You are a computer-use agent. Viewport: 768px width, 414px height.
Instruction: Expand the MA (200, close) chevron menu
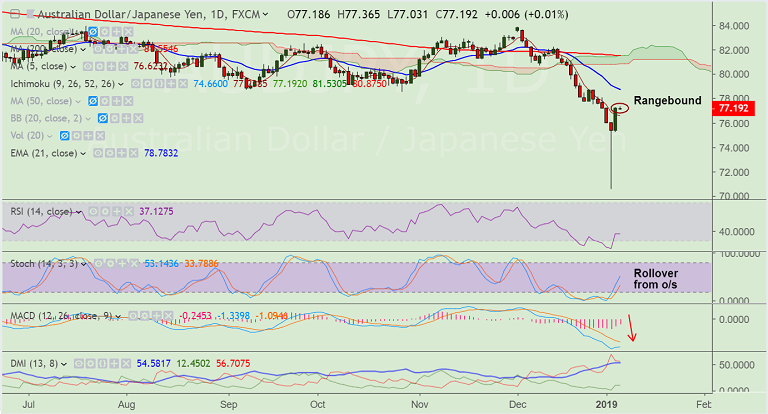coord(83,49)
